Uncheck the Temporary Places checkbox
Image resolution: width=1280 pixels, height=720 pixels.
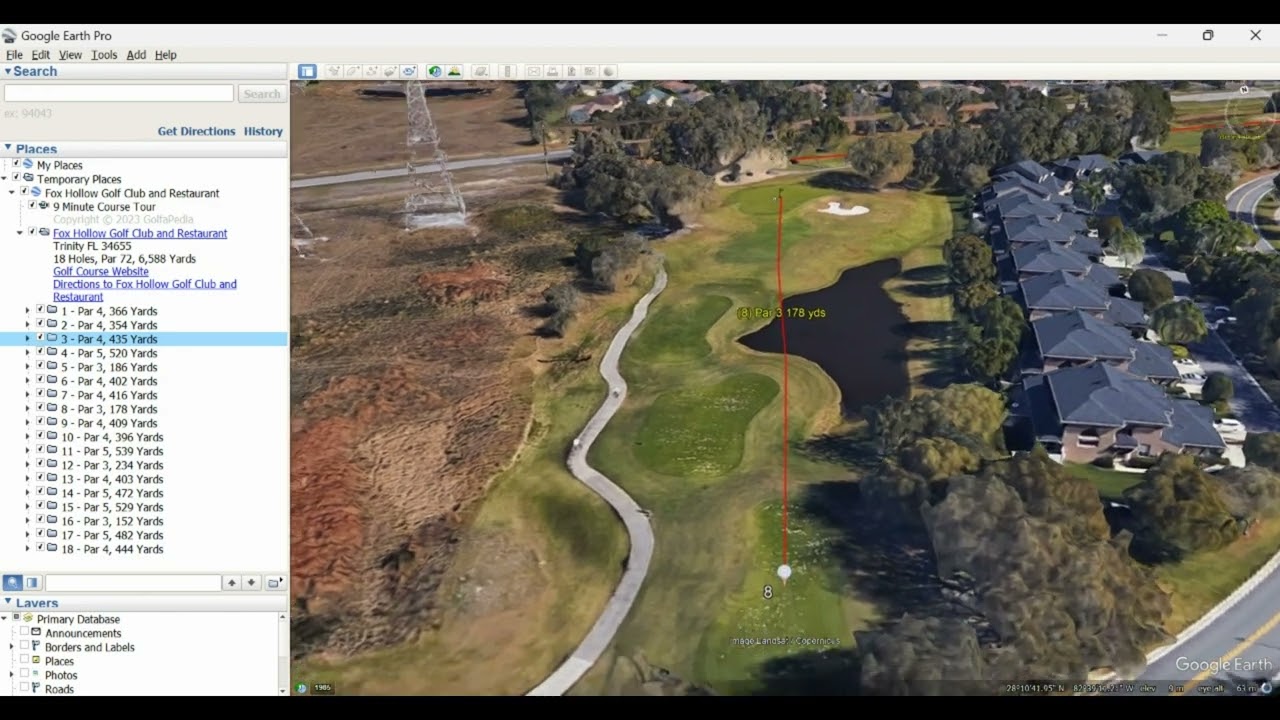point(16,178)
